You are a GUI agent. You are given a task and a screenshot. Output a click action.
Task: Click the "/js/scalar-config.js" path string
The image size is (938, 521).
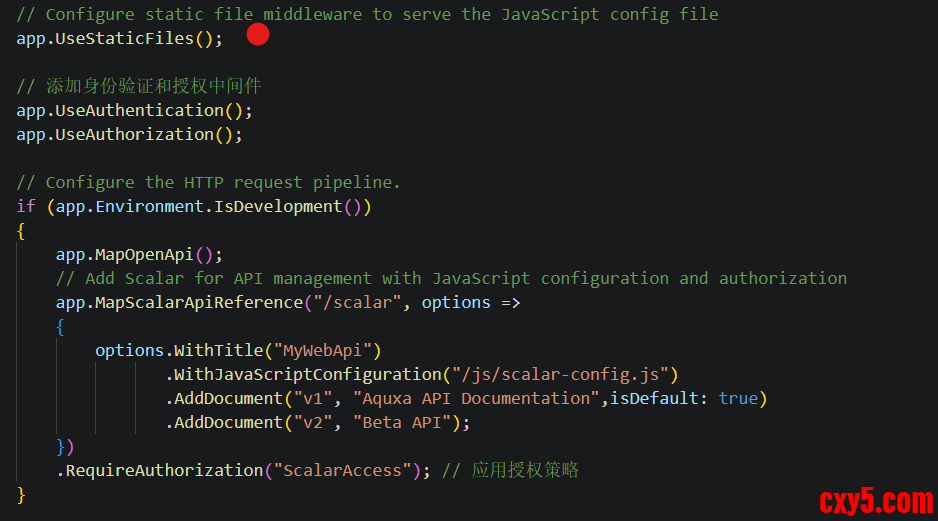pyautogui.click(x=560, y=374)
